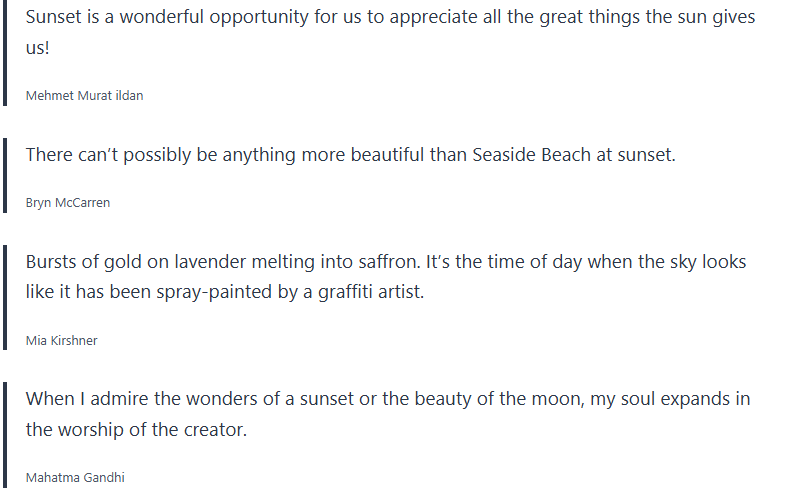Click the word "saffron" in the third quote

tap(382, 263)
